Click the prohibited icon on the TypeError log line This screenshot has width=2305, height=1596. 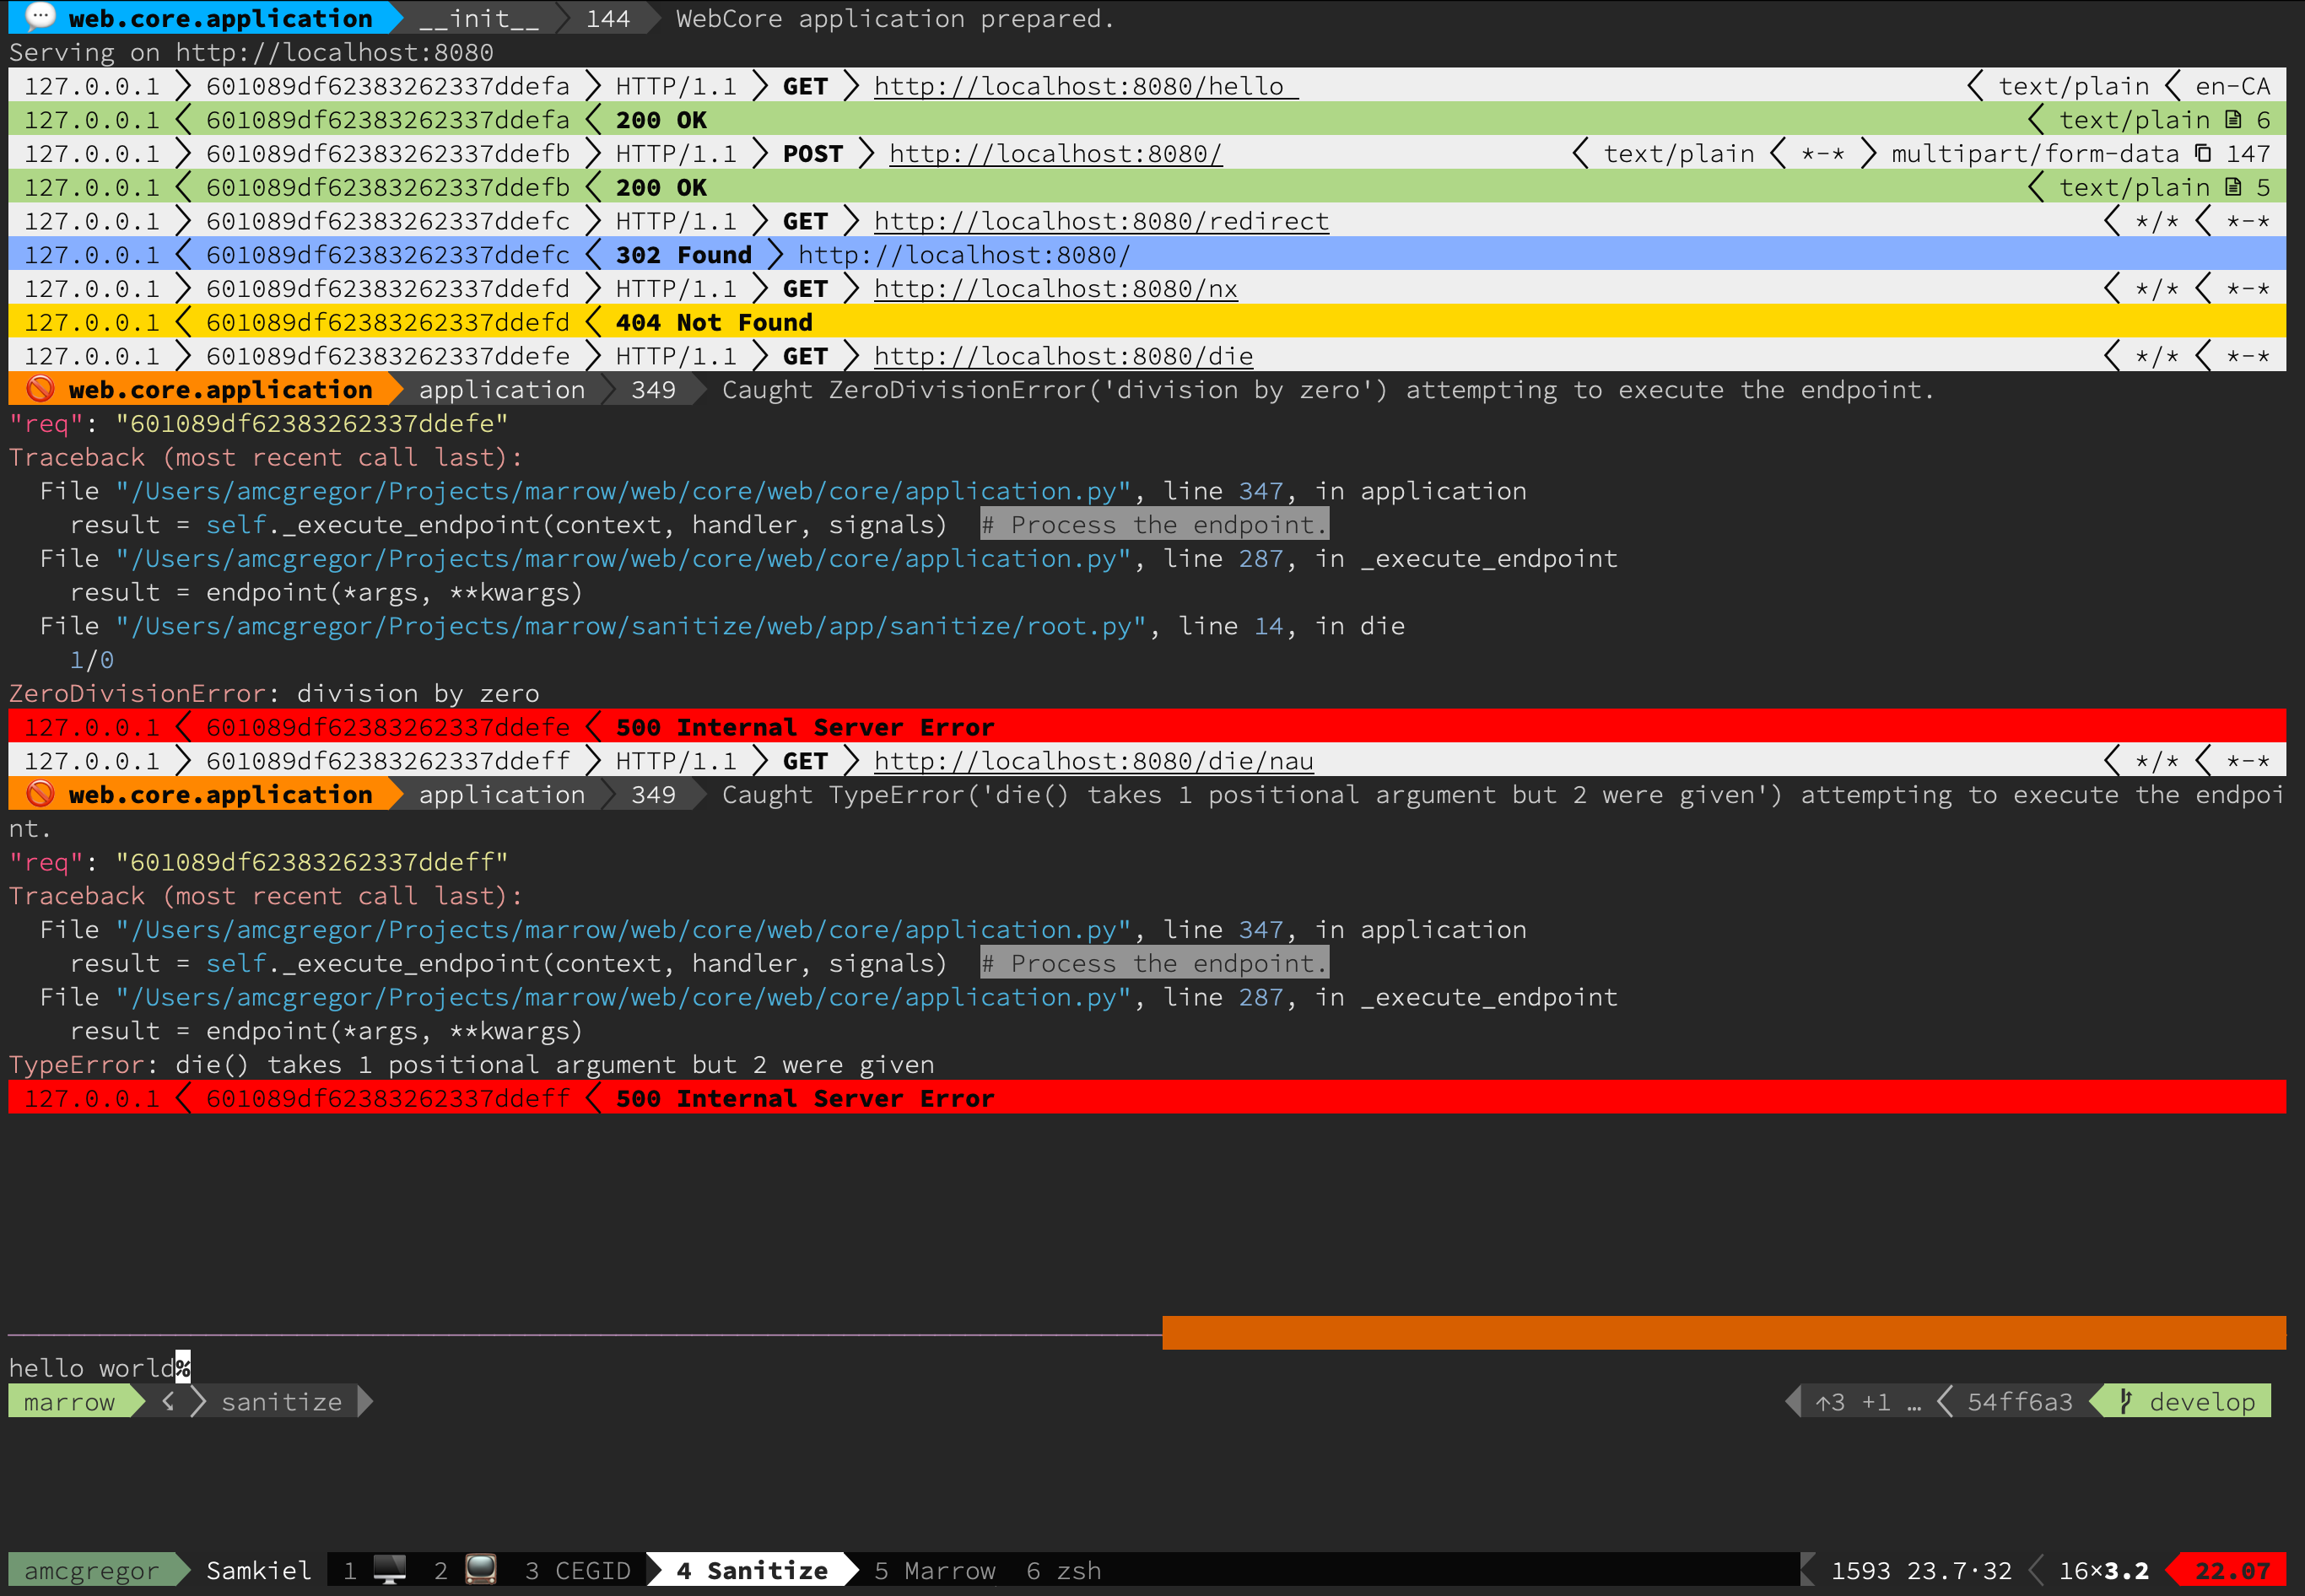(x=40, y=794)
